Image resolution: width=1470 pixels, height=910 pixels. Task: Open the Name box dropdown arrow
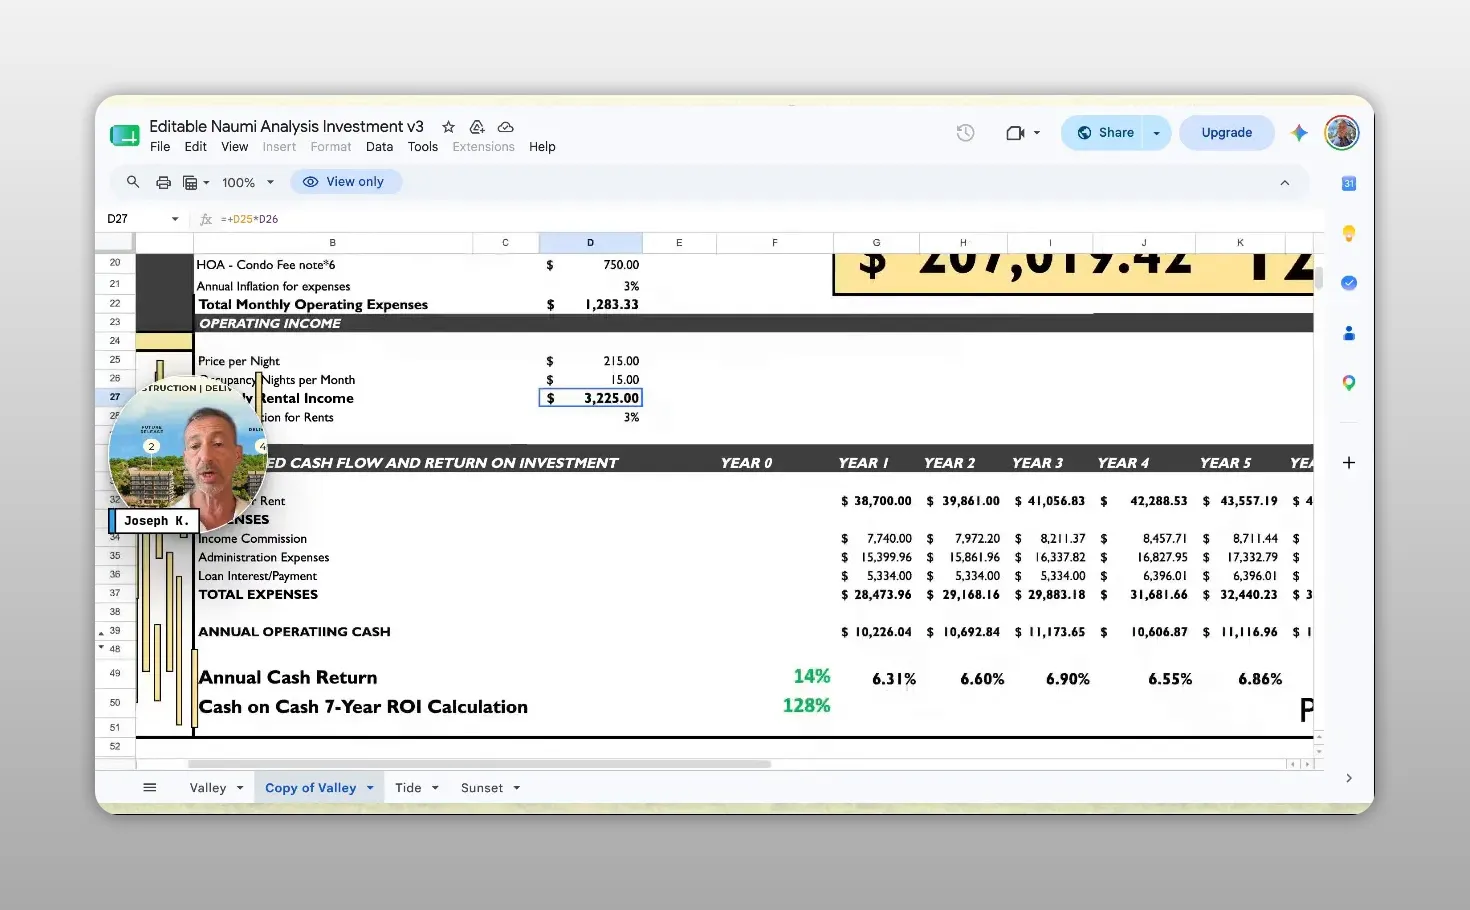click(175, 219)
